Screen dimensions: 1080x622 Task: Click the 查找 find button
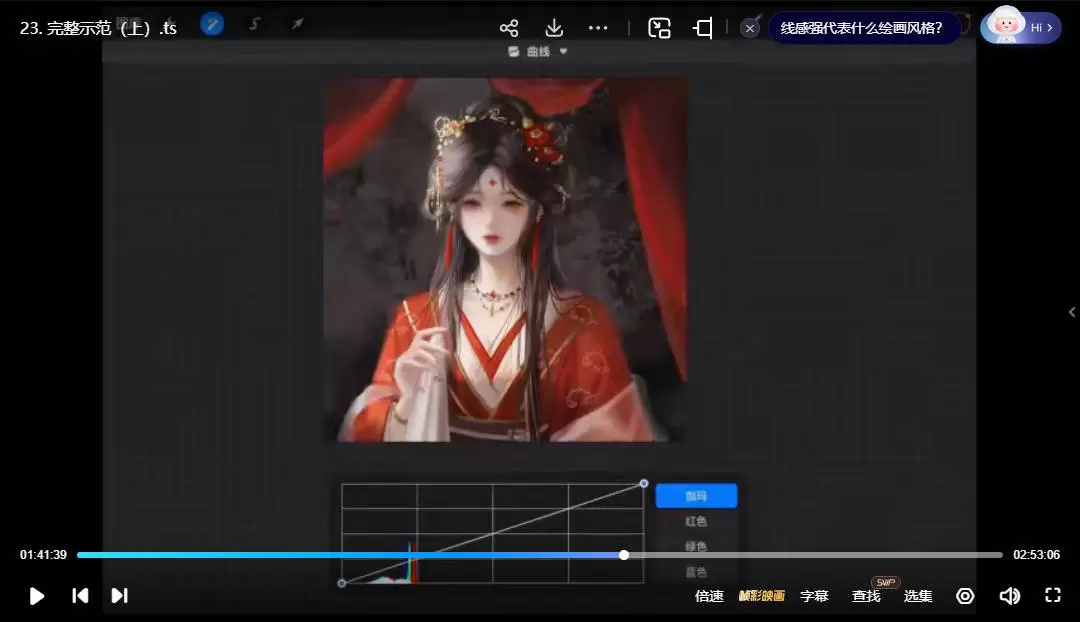865,596
